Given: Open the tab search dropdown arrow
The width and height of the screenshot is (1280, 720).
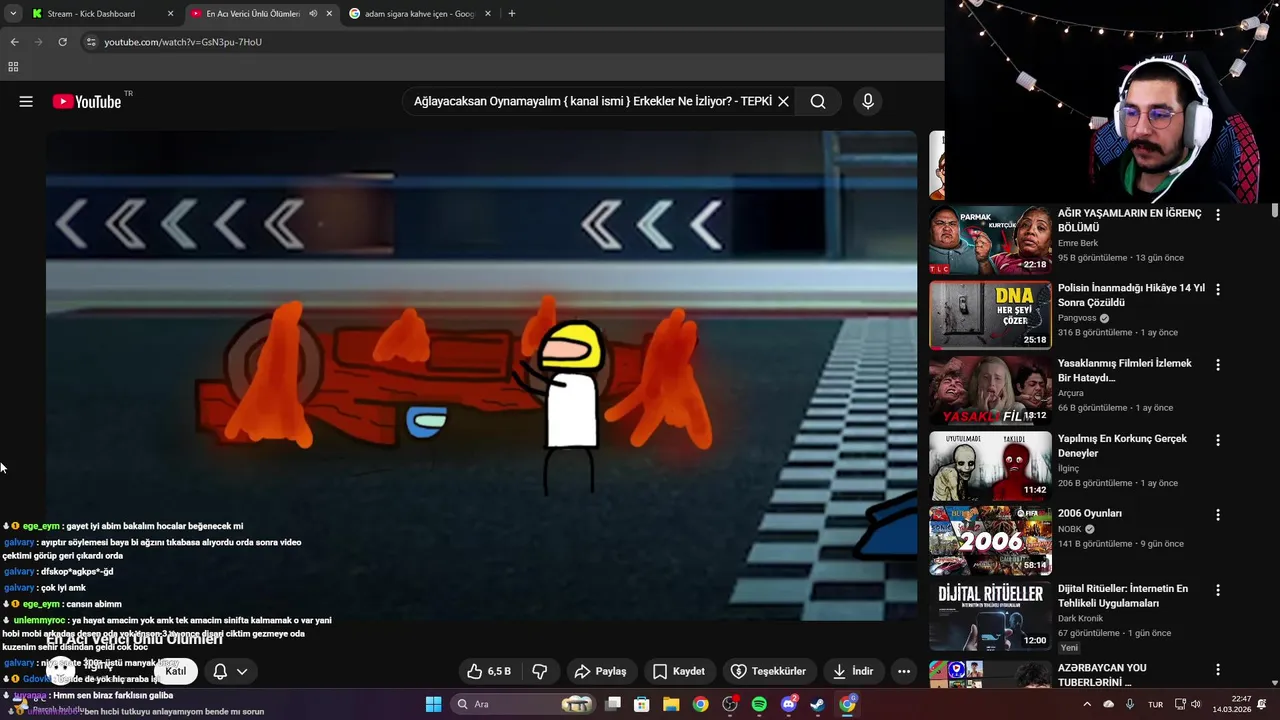Looking at the screenshot, I should [13, 14].
